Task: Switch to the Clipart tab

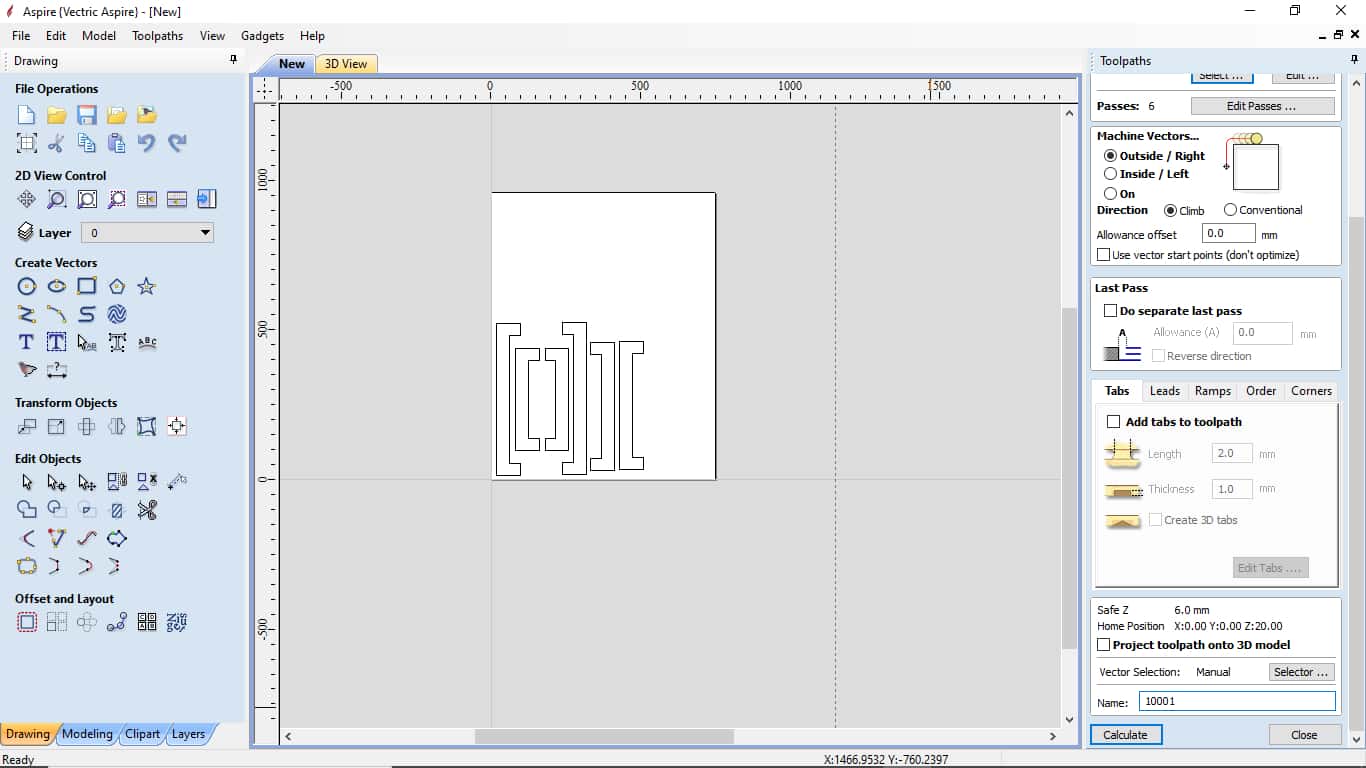Action: click(x=142, y=734)
